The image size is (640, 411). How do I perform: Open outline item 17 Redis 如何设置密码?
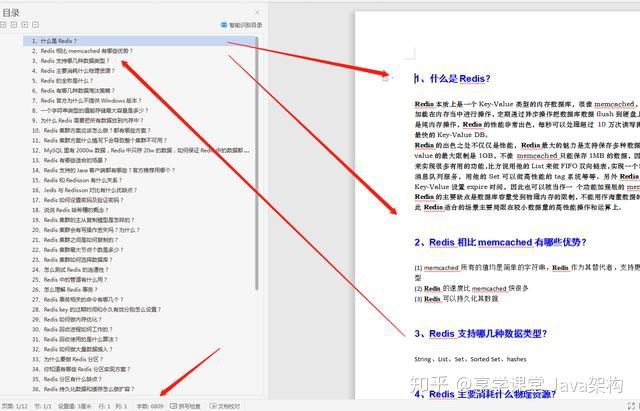point(78,200)
